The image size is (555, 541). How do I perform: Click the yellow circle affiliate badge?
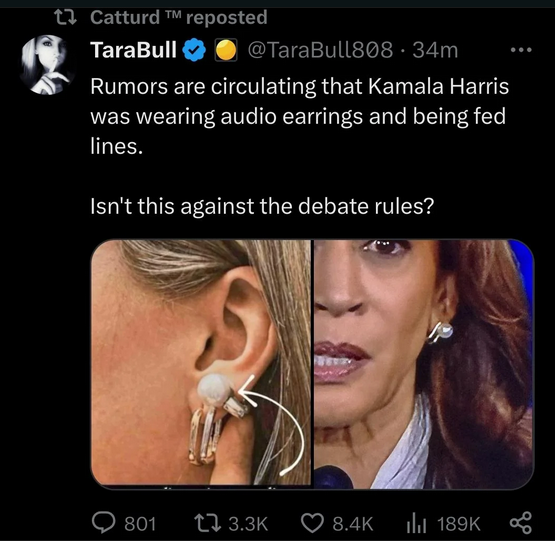pyautogui.click(x=225, y=50)
